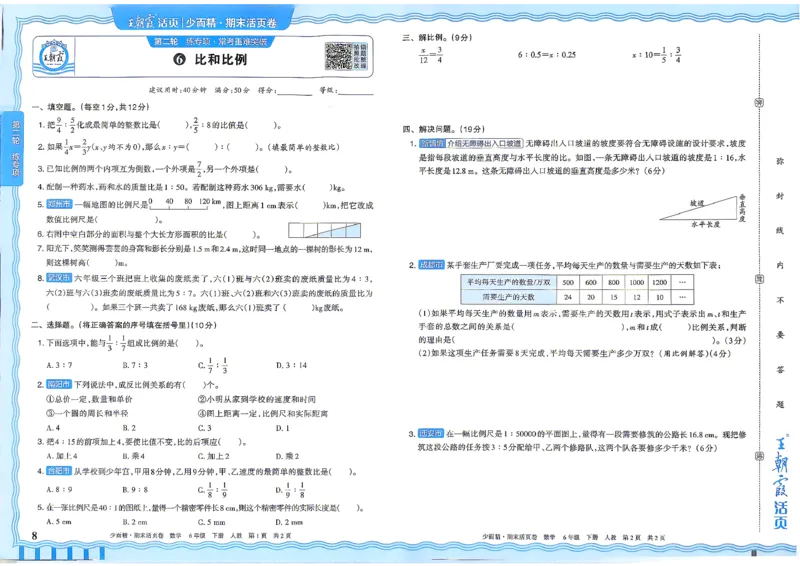Click the QR code beside the title
Screen dimensions: 800x566
(x=339, y=56)
